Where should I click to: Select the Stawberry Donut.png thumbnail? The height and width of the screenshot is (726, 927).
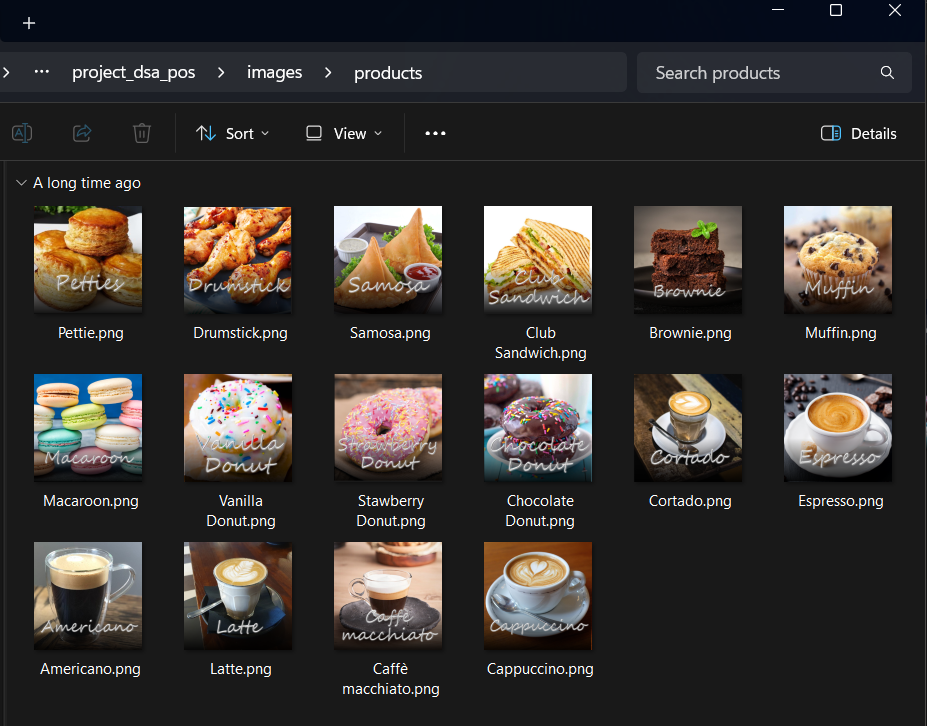coord(388,427)
